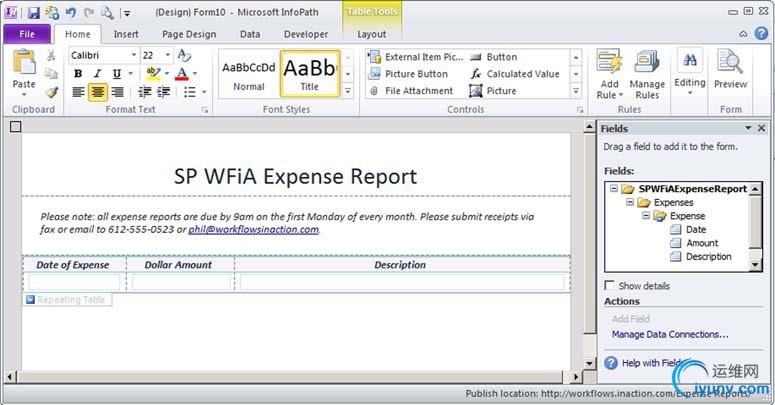
Task: Toggle Bold formatting
Action: pyautogui.click(x=78, y=74)
